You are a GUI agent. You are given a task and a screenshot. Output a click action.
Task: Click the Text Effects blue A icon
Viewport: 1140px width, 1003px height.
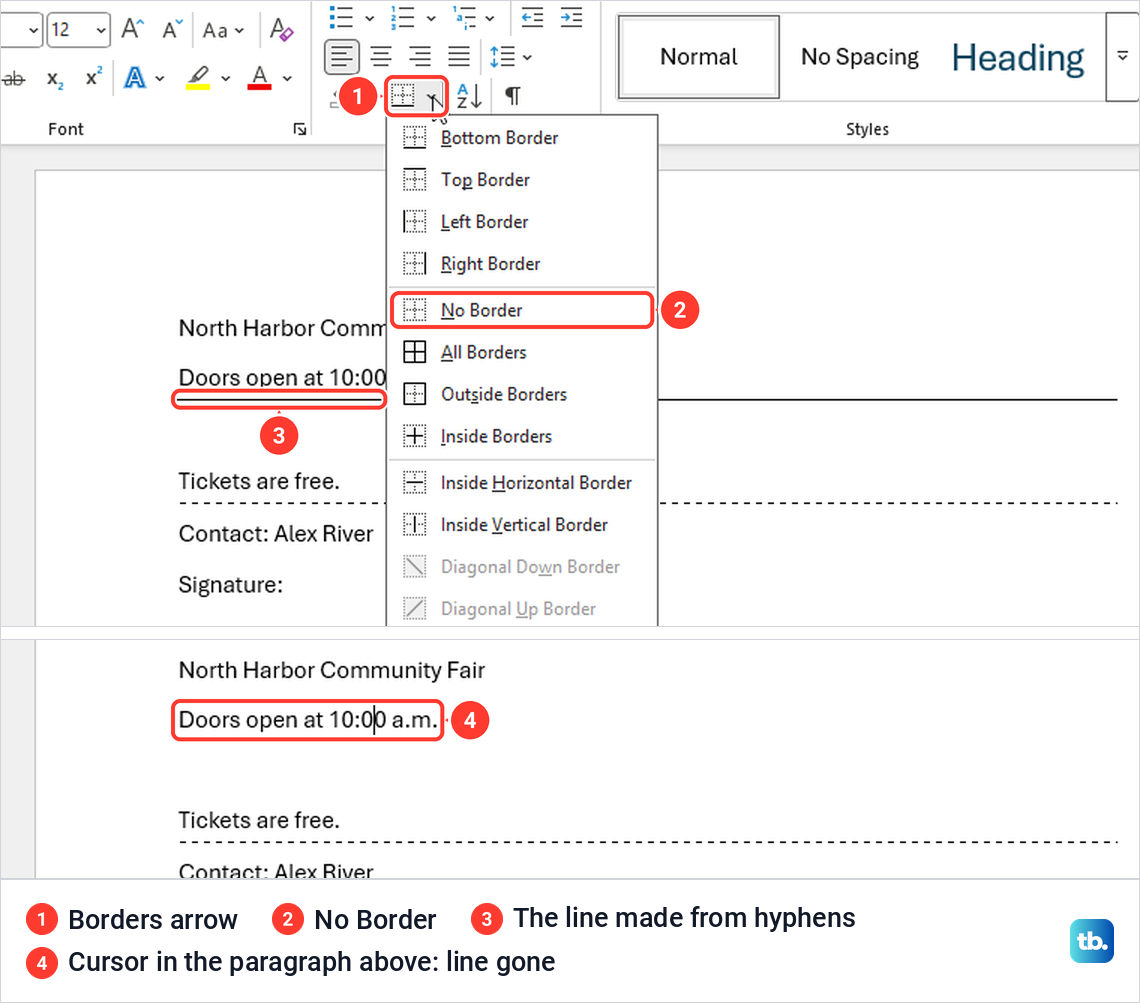click(135, 78)
